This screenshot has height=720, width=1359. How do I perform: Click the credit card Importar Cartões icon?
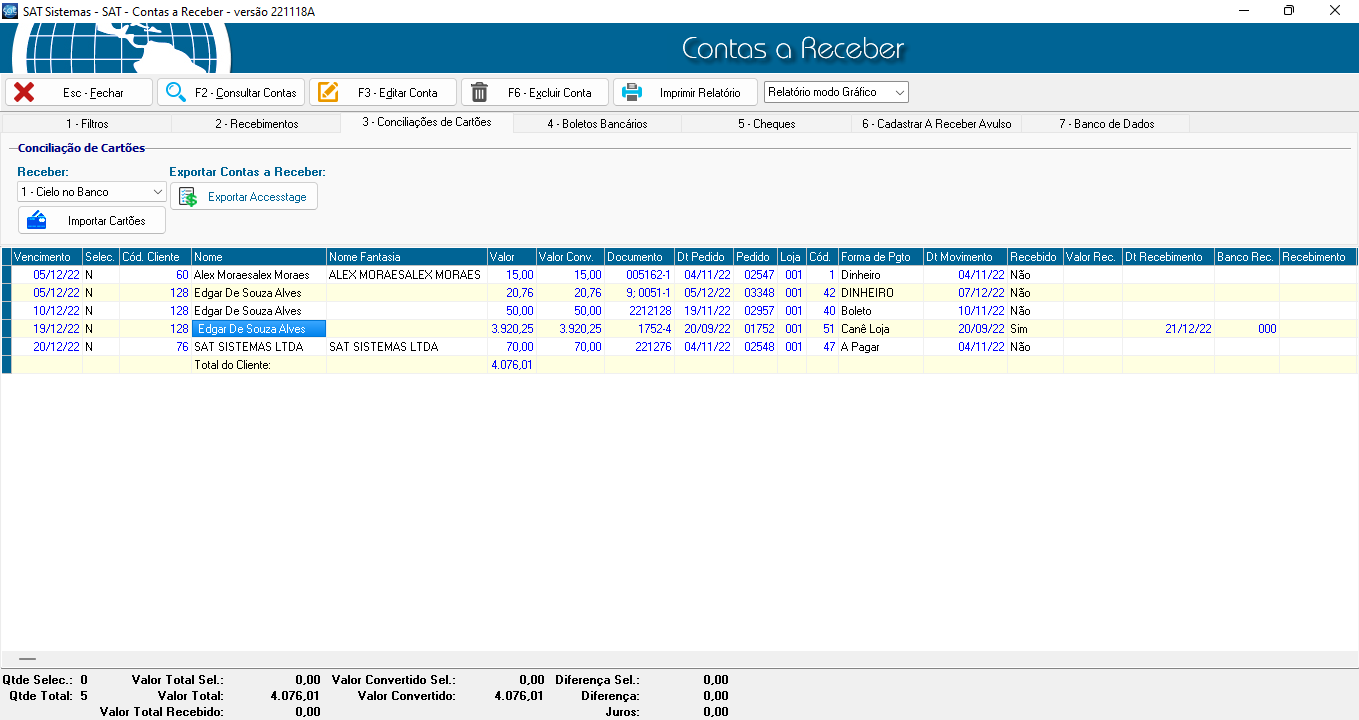tap(37, 220)
